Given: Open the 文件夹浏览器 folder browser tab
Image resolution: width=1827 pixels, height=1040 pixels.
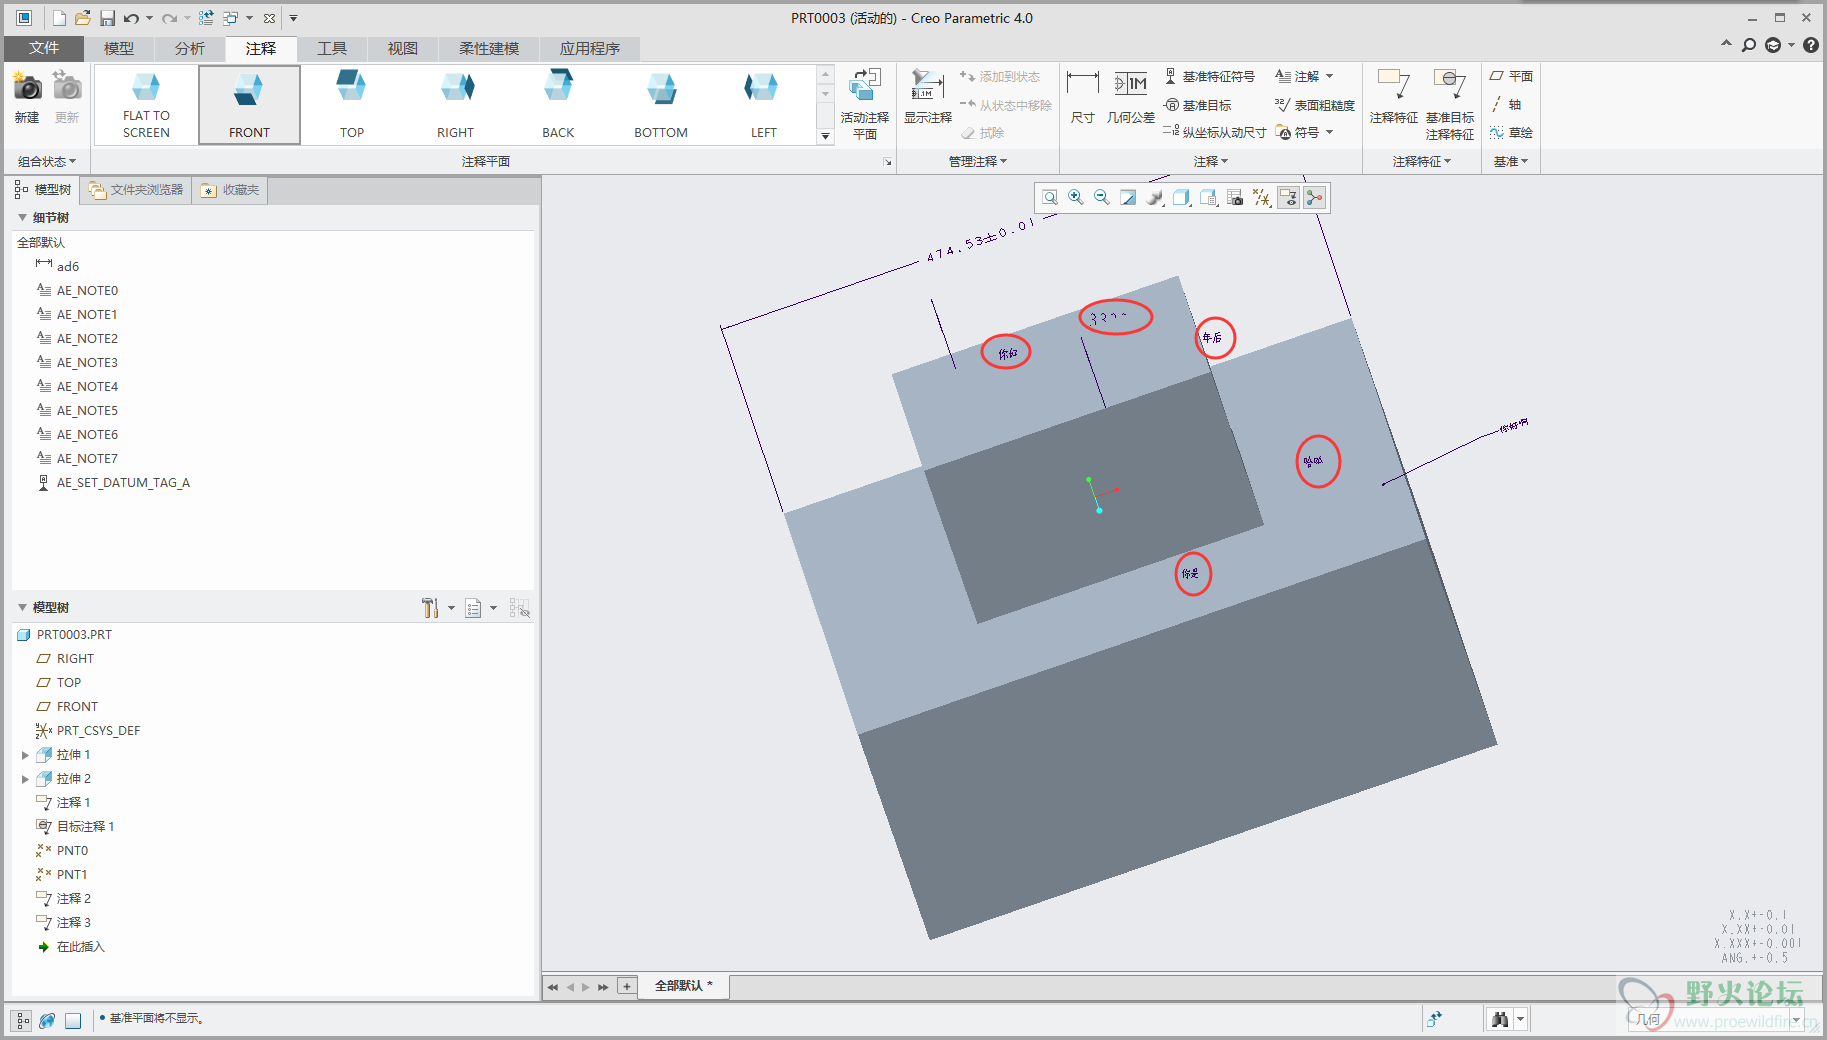Looking at the screenshot, I should tap(136, 190).
